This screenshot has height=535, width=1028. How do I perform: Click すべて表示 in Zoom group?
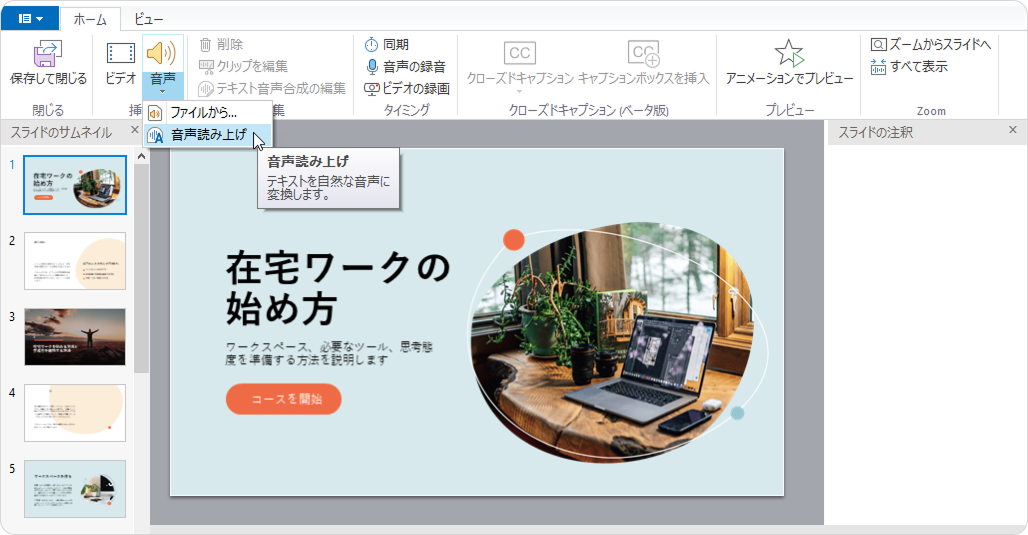pos(878,66)
